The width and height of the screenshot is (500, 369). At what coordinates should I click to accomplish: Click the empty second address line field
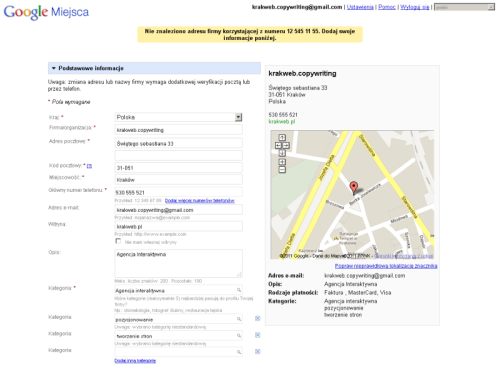point(178,155)
